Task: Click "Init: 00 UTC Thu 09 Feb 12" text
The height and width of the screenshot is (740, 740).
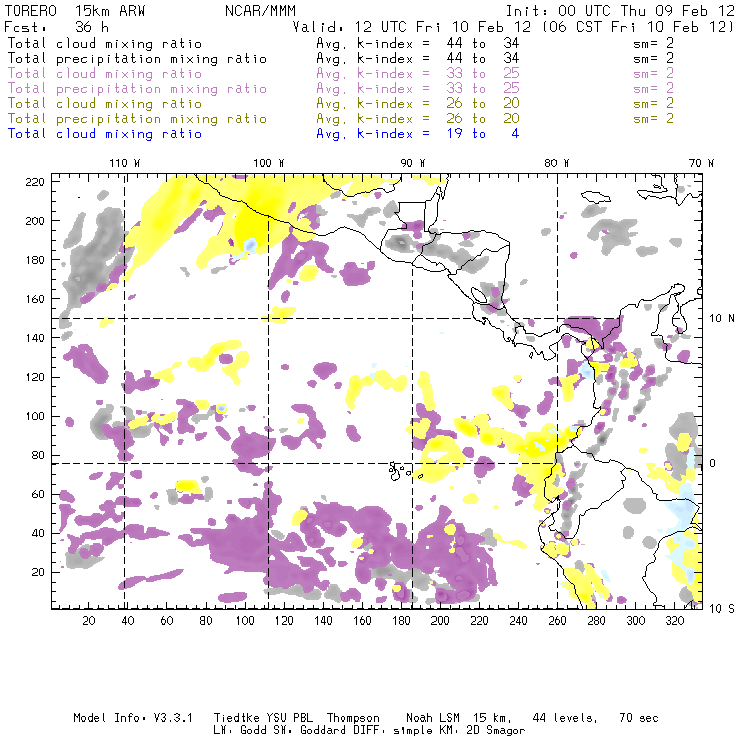Action: (x=620, y=11)
